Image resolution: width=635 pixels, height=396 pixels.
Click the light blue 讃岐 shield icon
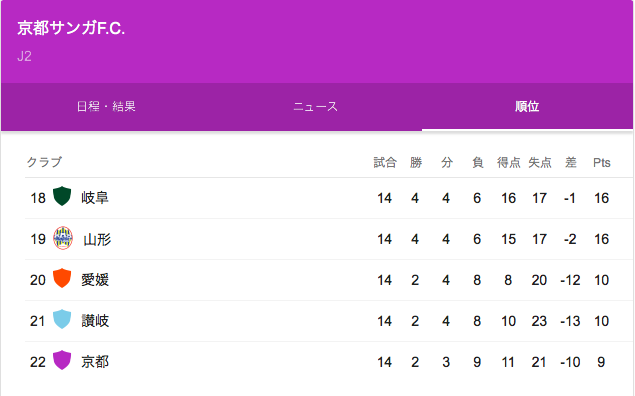click(x=62, y=319)
